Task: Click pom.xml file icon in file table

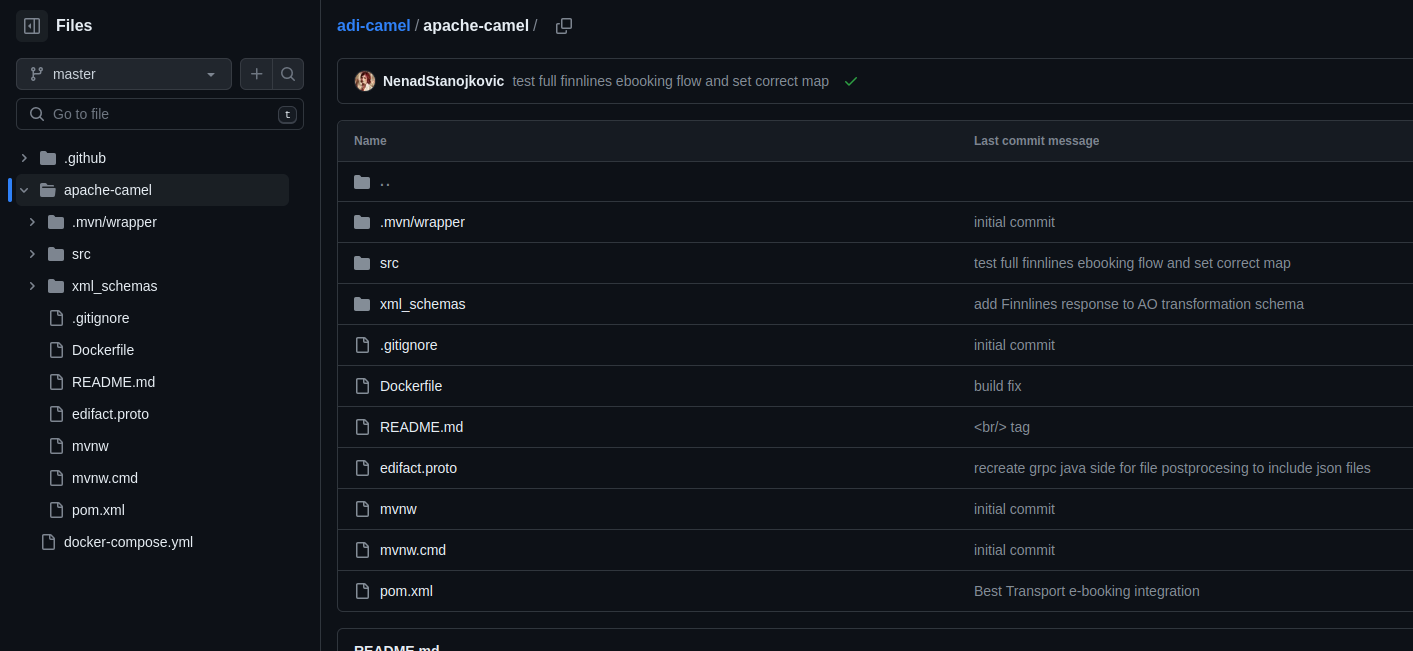Action: click(x=362, y=591)
